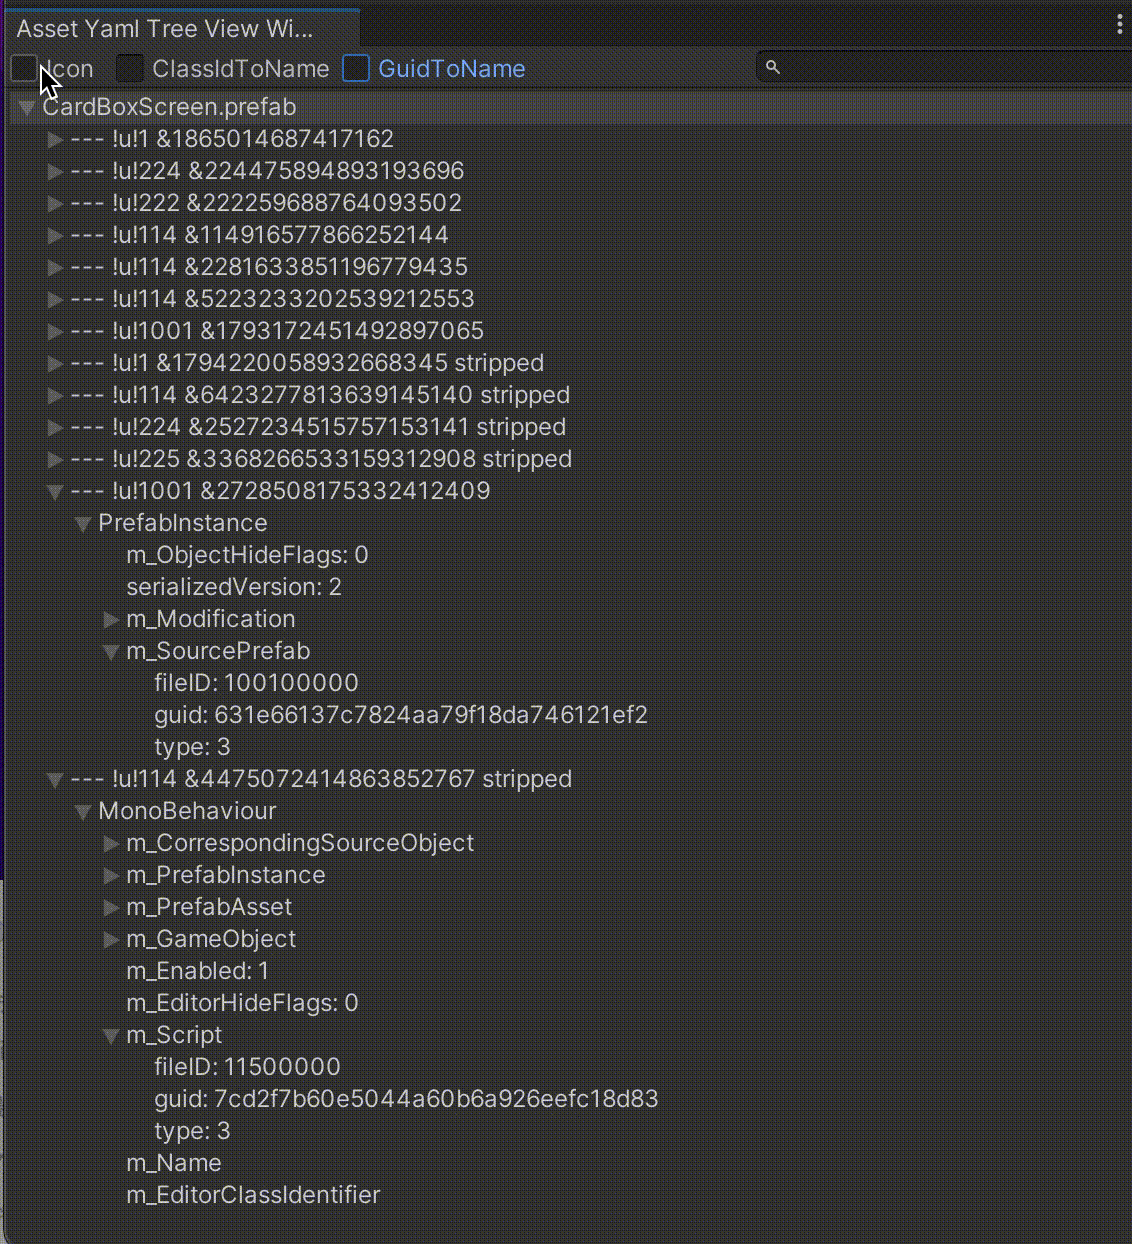The width and height of the screenshot is (1132, 1244).
Task: Open the window's three-dot options menu
Action: tap(1119, 25)
